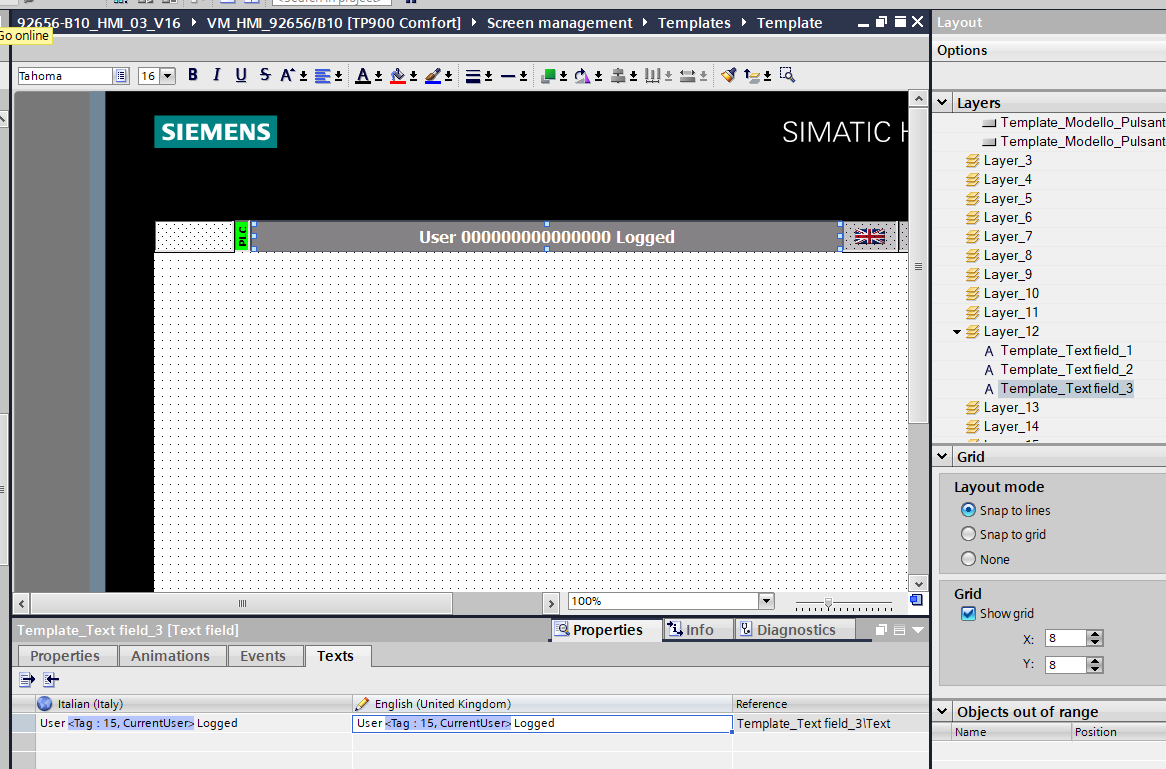Image resolution: width=1166 pixels, height=769 pixels.
Task: Click the grid Y value spinner
Action: 1094,665
